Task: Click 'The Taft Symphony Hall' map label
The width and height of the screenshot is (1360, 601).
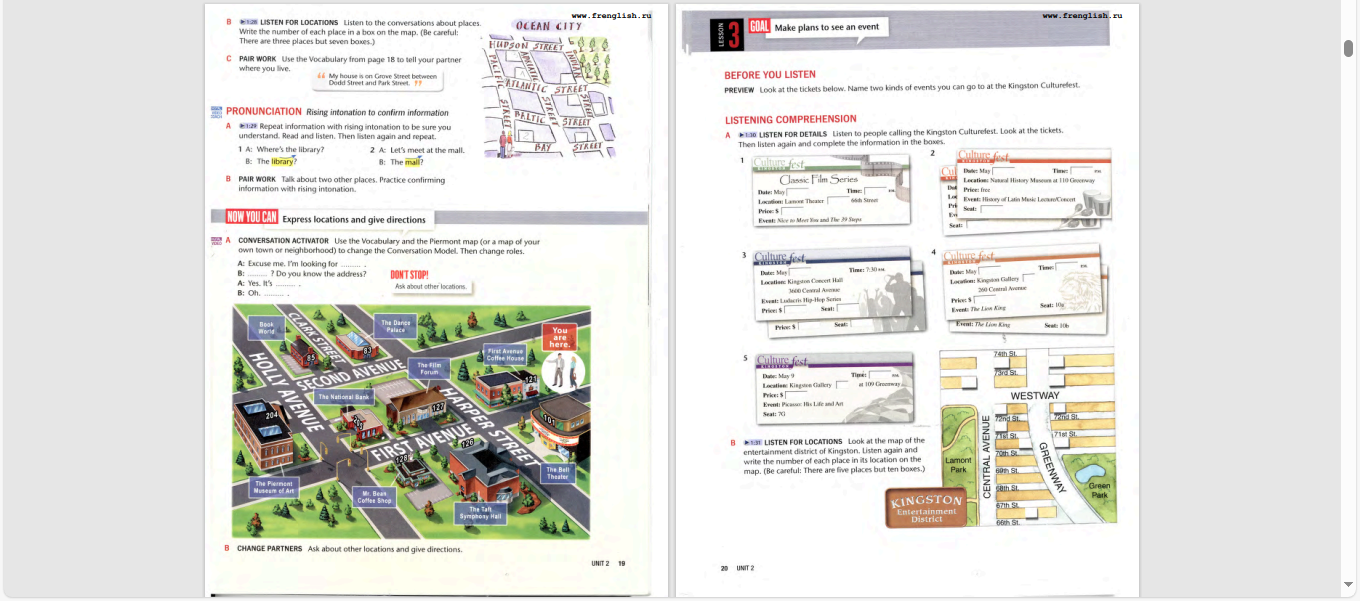Action: (x=479, y=514)
